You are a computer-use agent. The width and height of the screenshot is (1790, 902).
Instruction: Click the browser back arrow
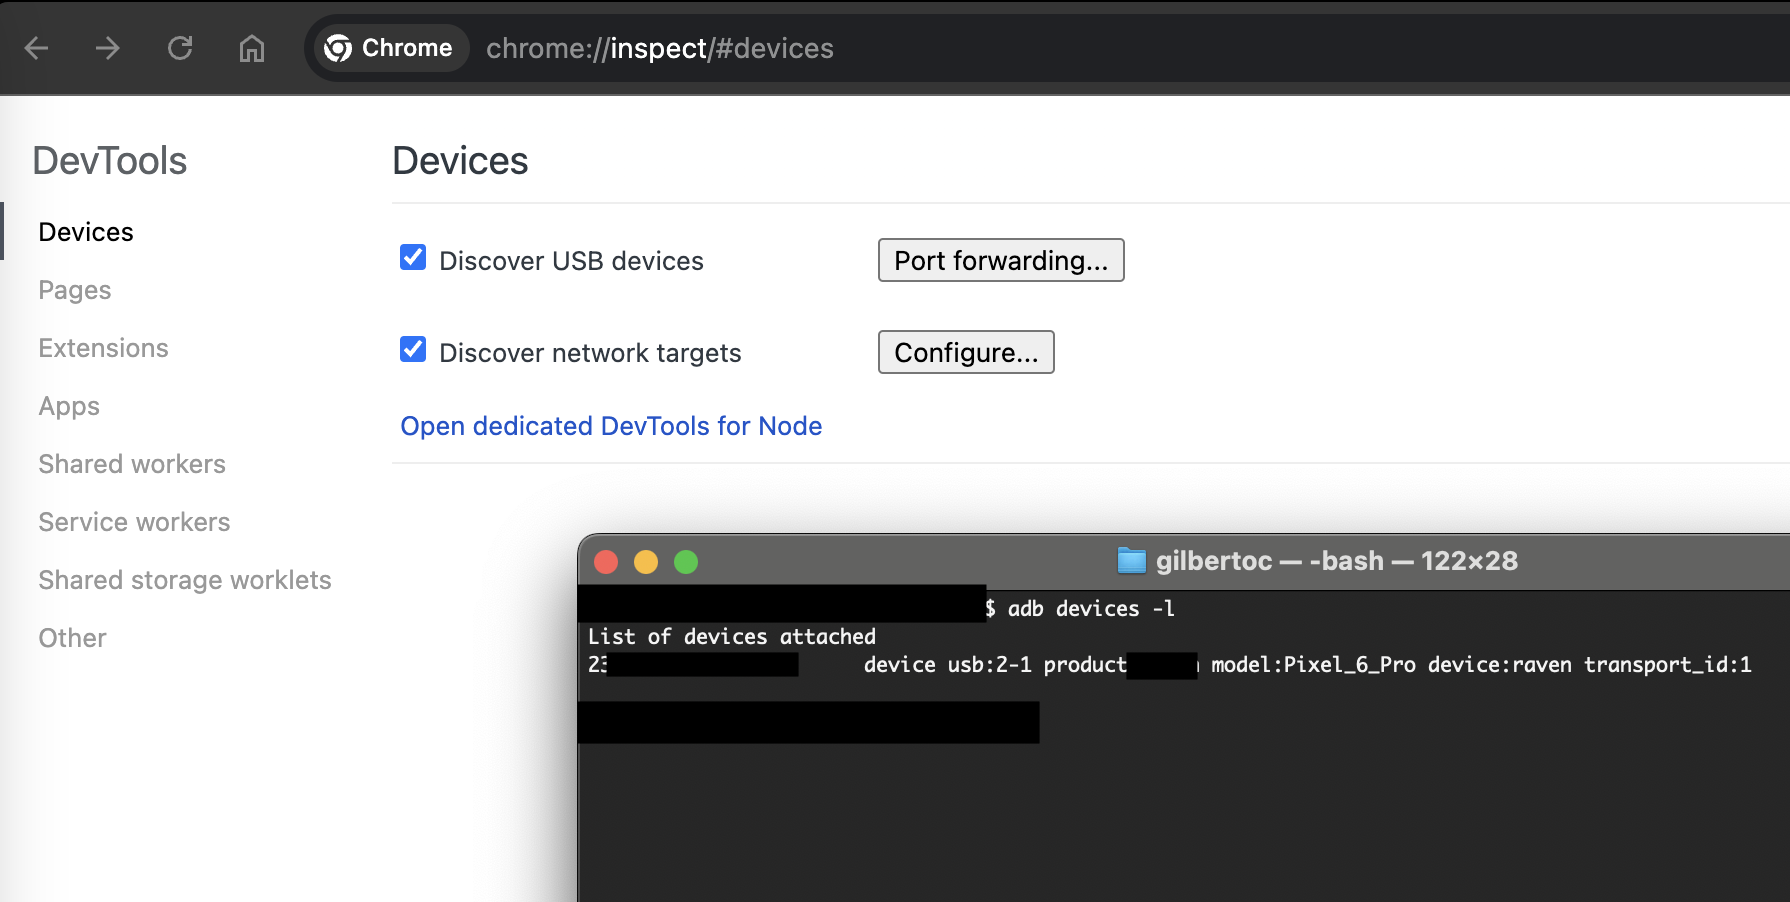coord(37,48)
